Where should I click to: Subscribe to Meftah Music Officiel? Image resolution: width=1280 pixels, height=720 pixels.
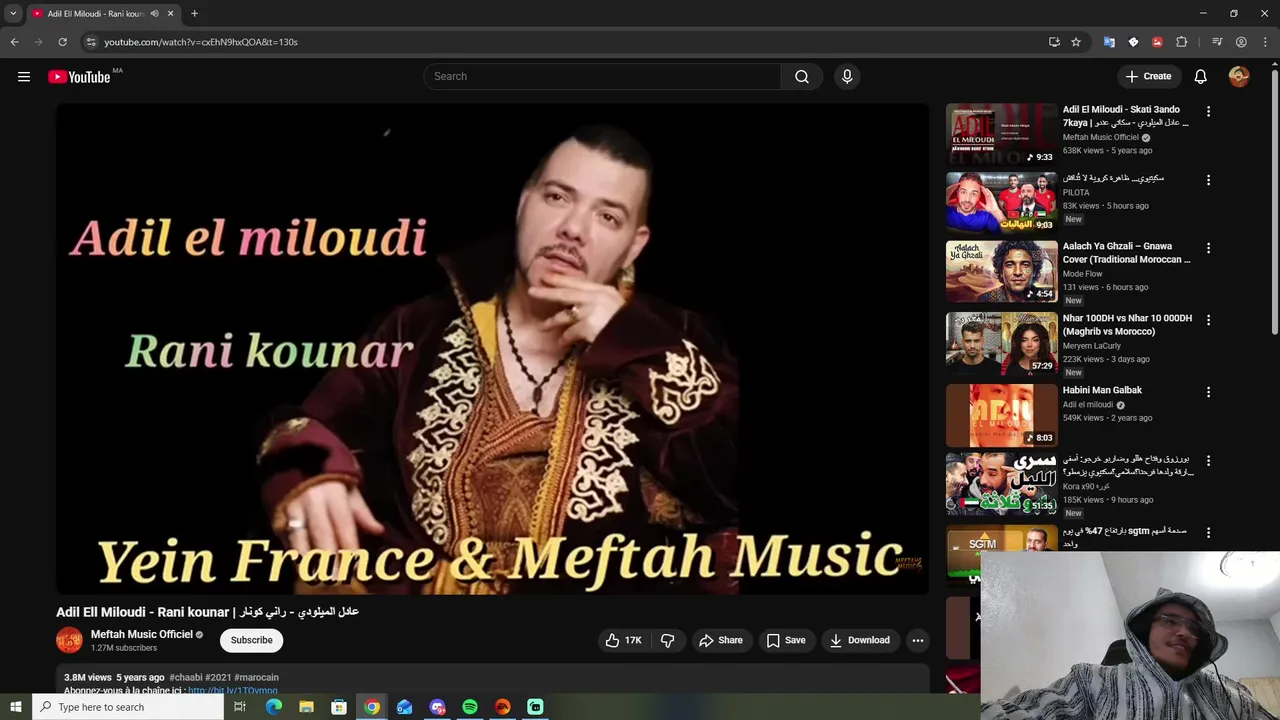(x=252, y=640)
